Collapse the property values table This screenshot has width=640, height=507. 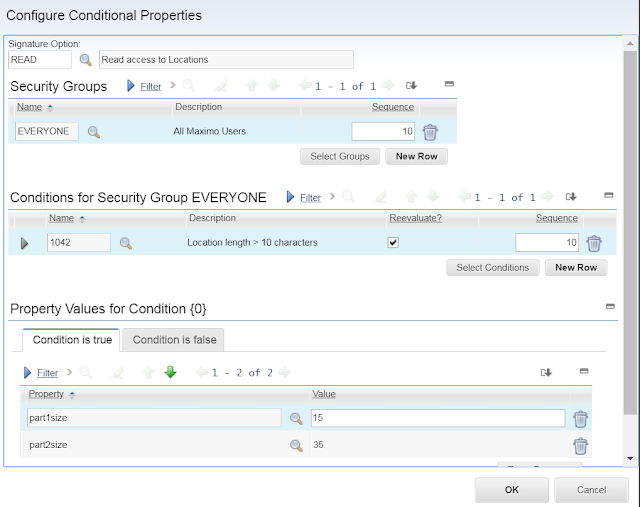coord(584,371)
